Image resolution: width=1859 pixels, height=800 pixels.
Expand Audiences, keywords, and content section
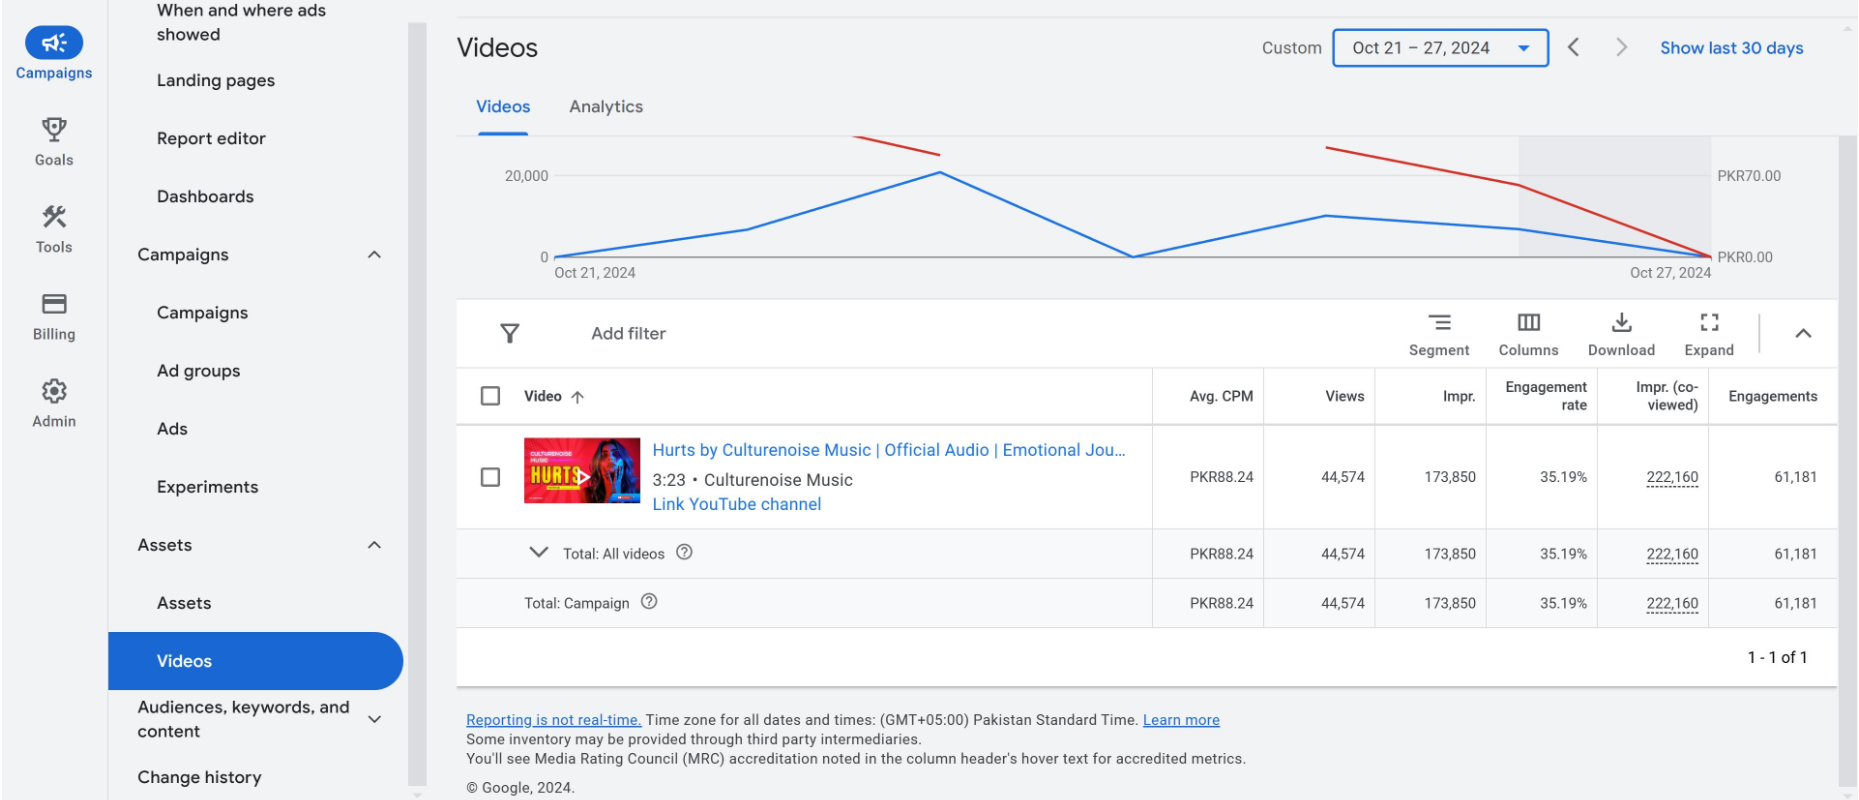(x=374, y=719)
